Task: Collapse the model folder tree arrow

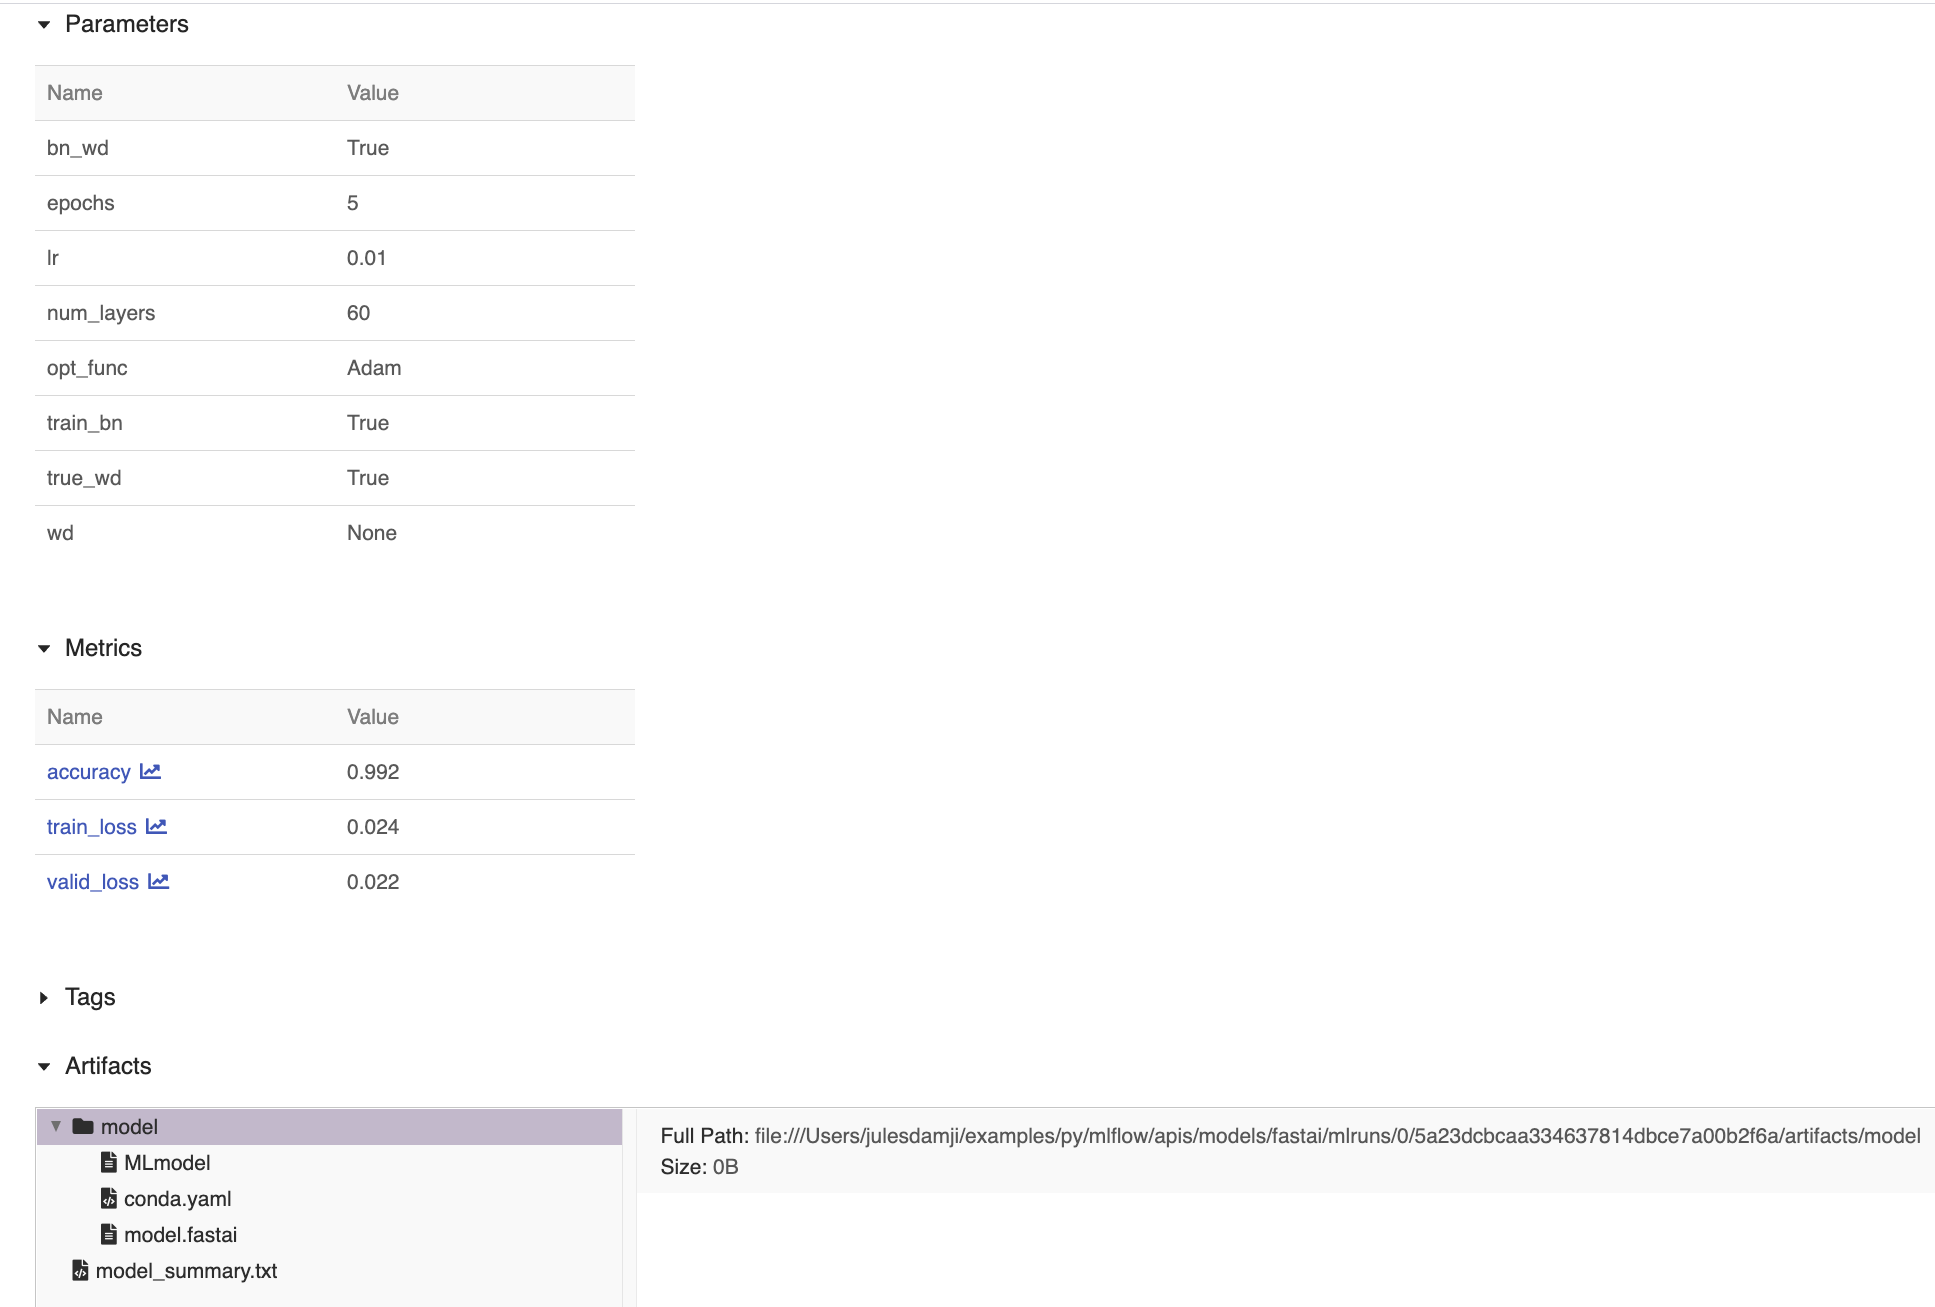Action: [56, 1126]
